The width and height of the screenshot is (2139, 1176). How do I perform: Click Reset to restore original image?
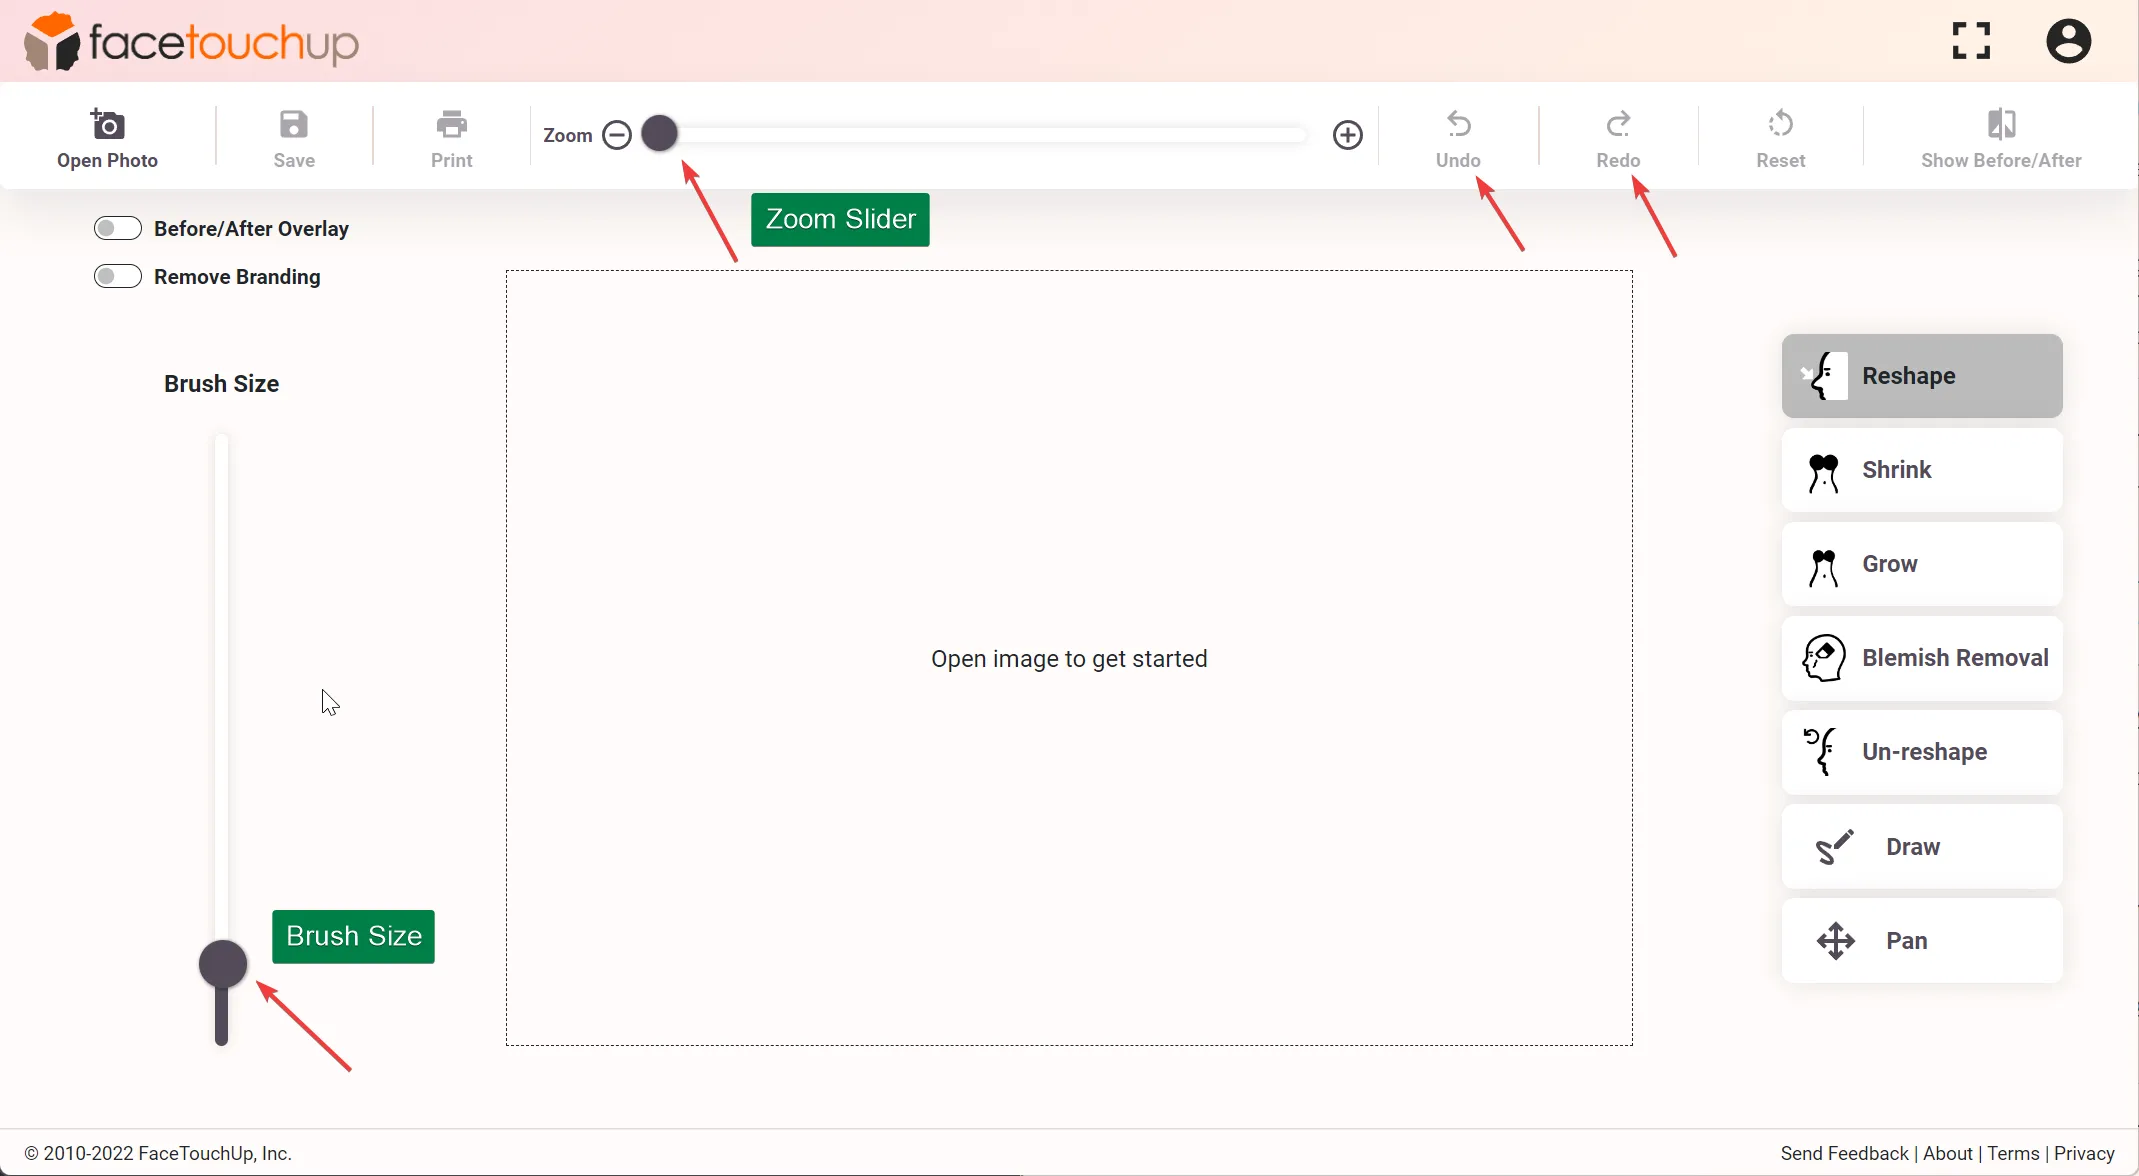point(1781,138)
